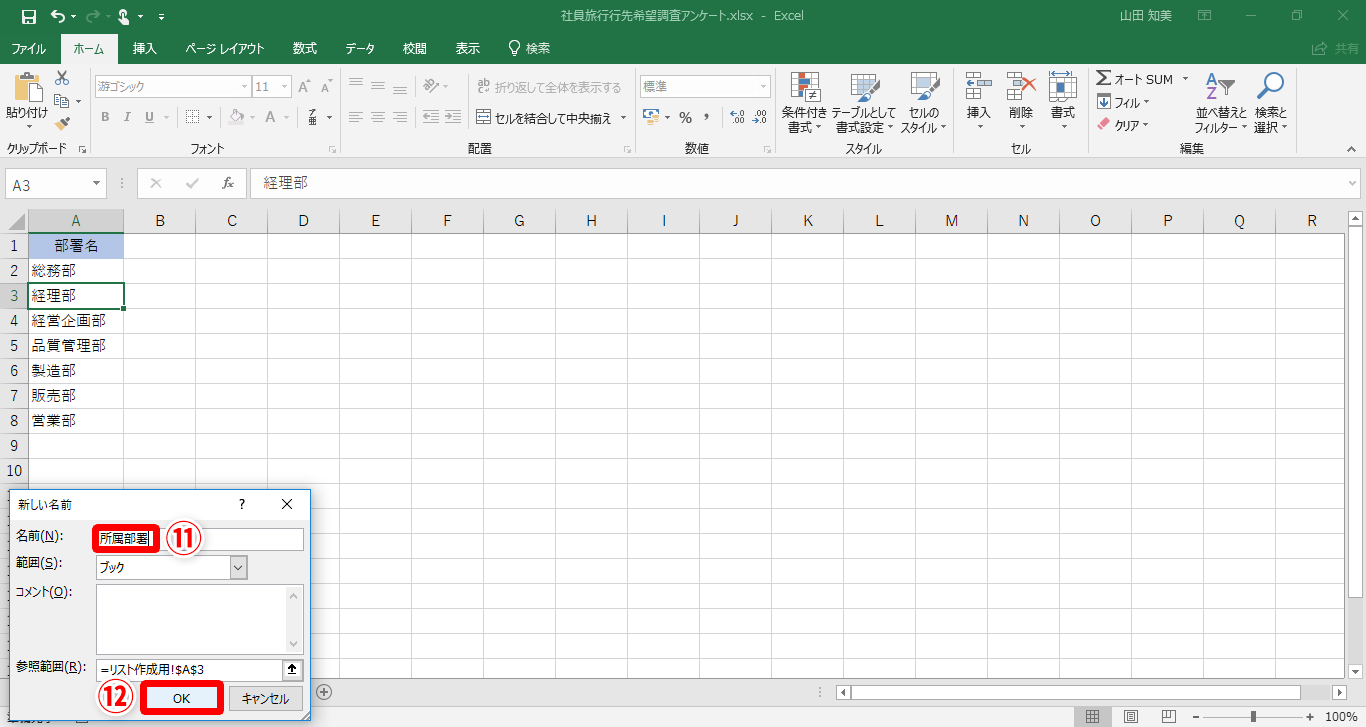
Task: Open the フィル fill dropdown
Action: pyautogui.click(x=1122, y=102)
